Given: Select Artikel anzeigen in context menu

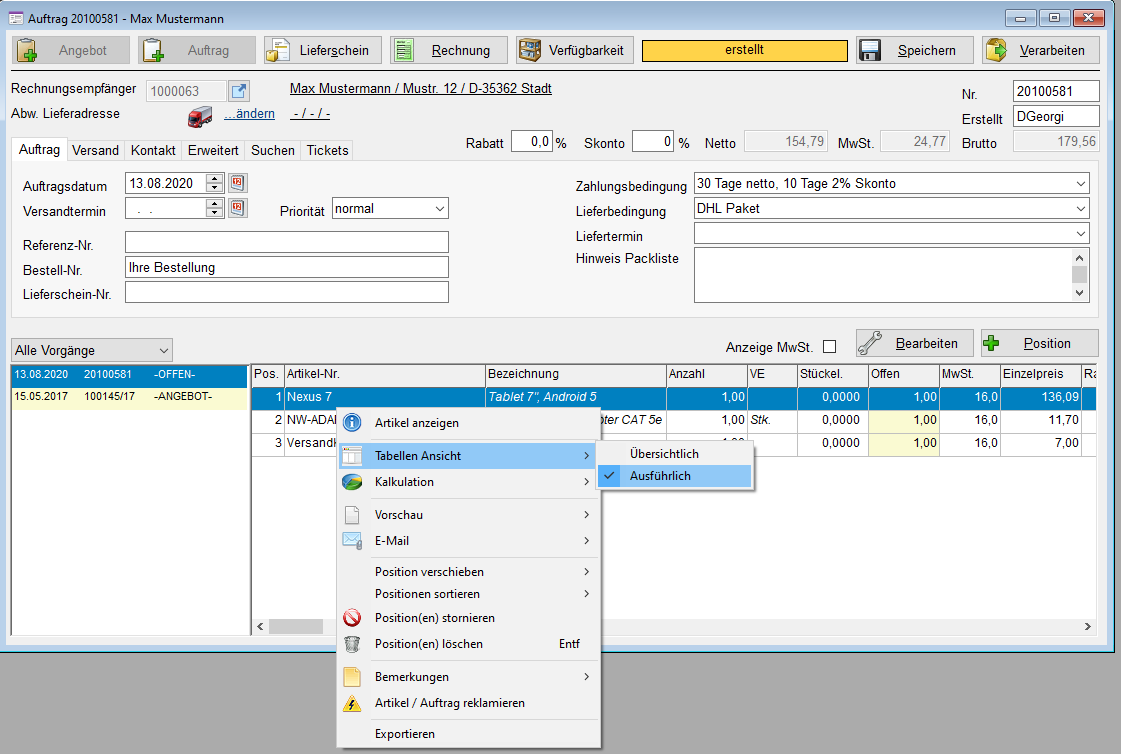Looking at the screenshot, I should [468, 422].
